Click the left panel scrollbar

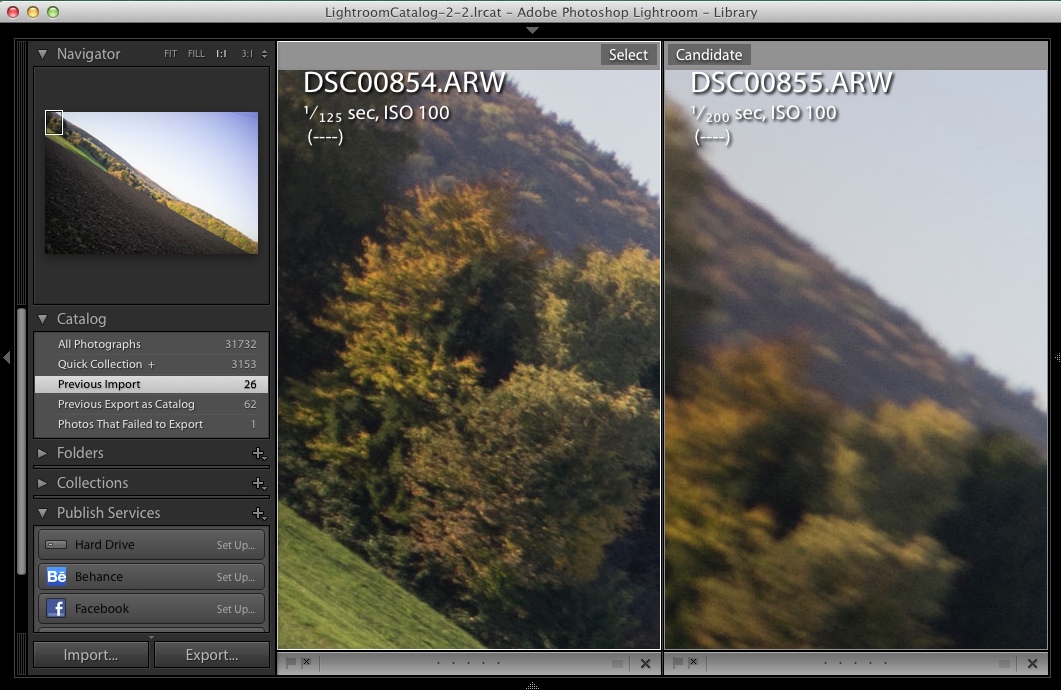(x=22, y=443)
